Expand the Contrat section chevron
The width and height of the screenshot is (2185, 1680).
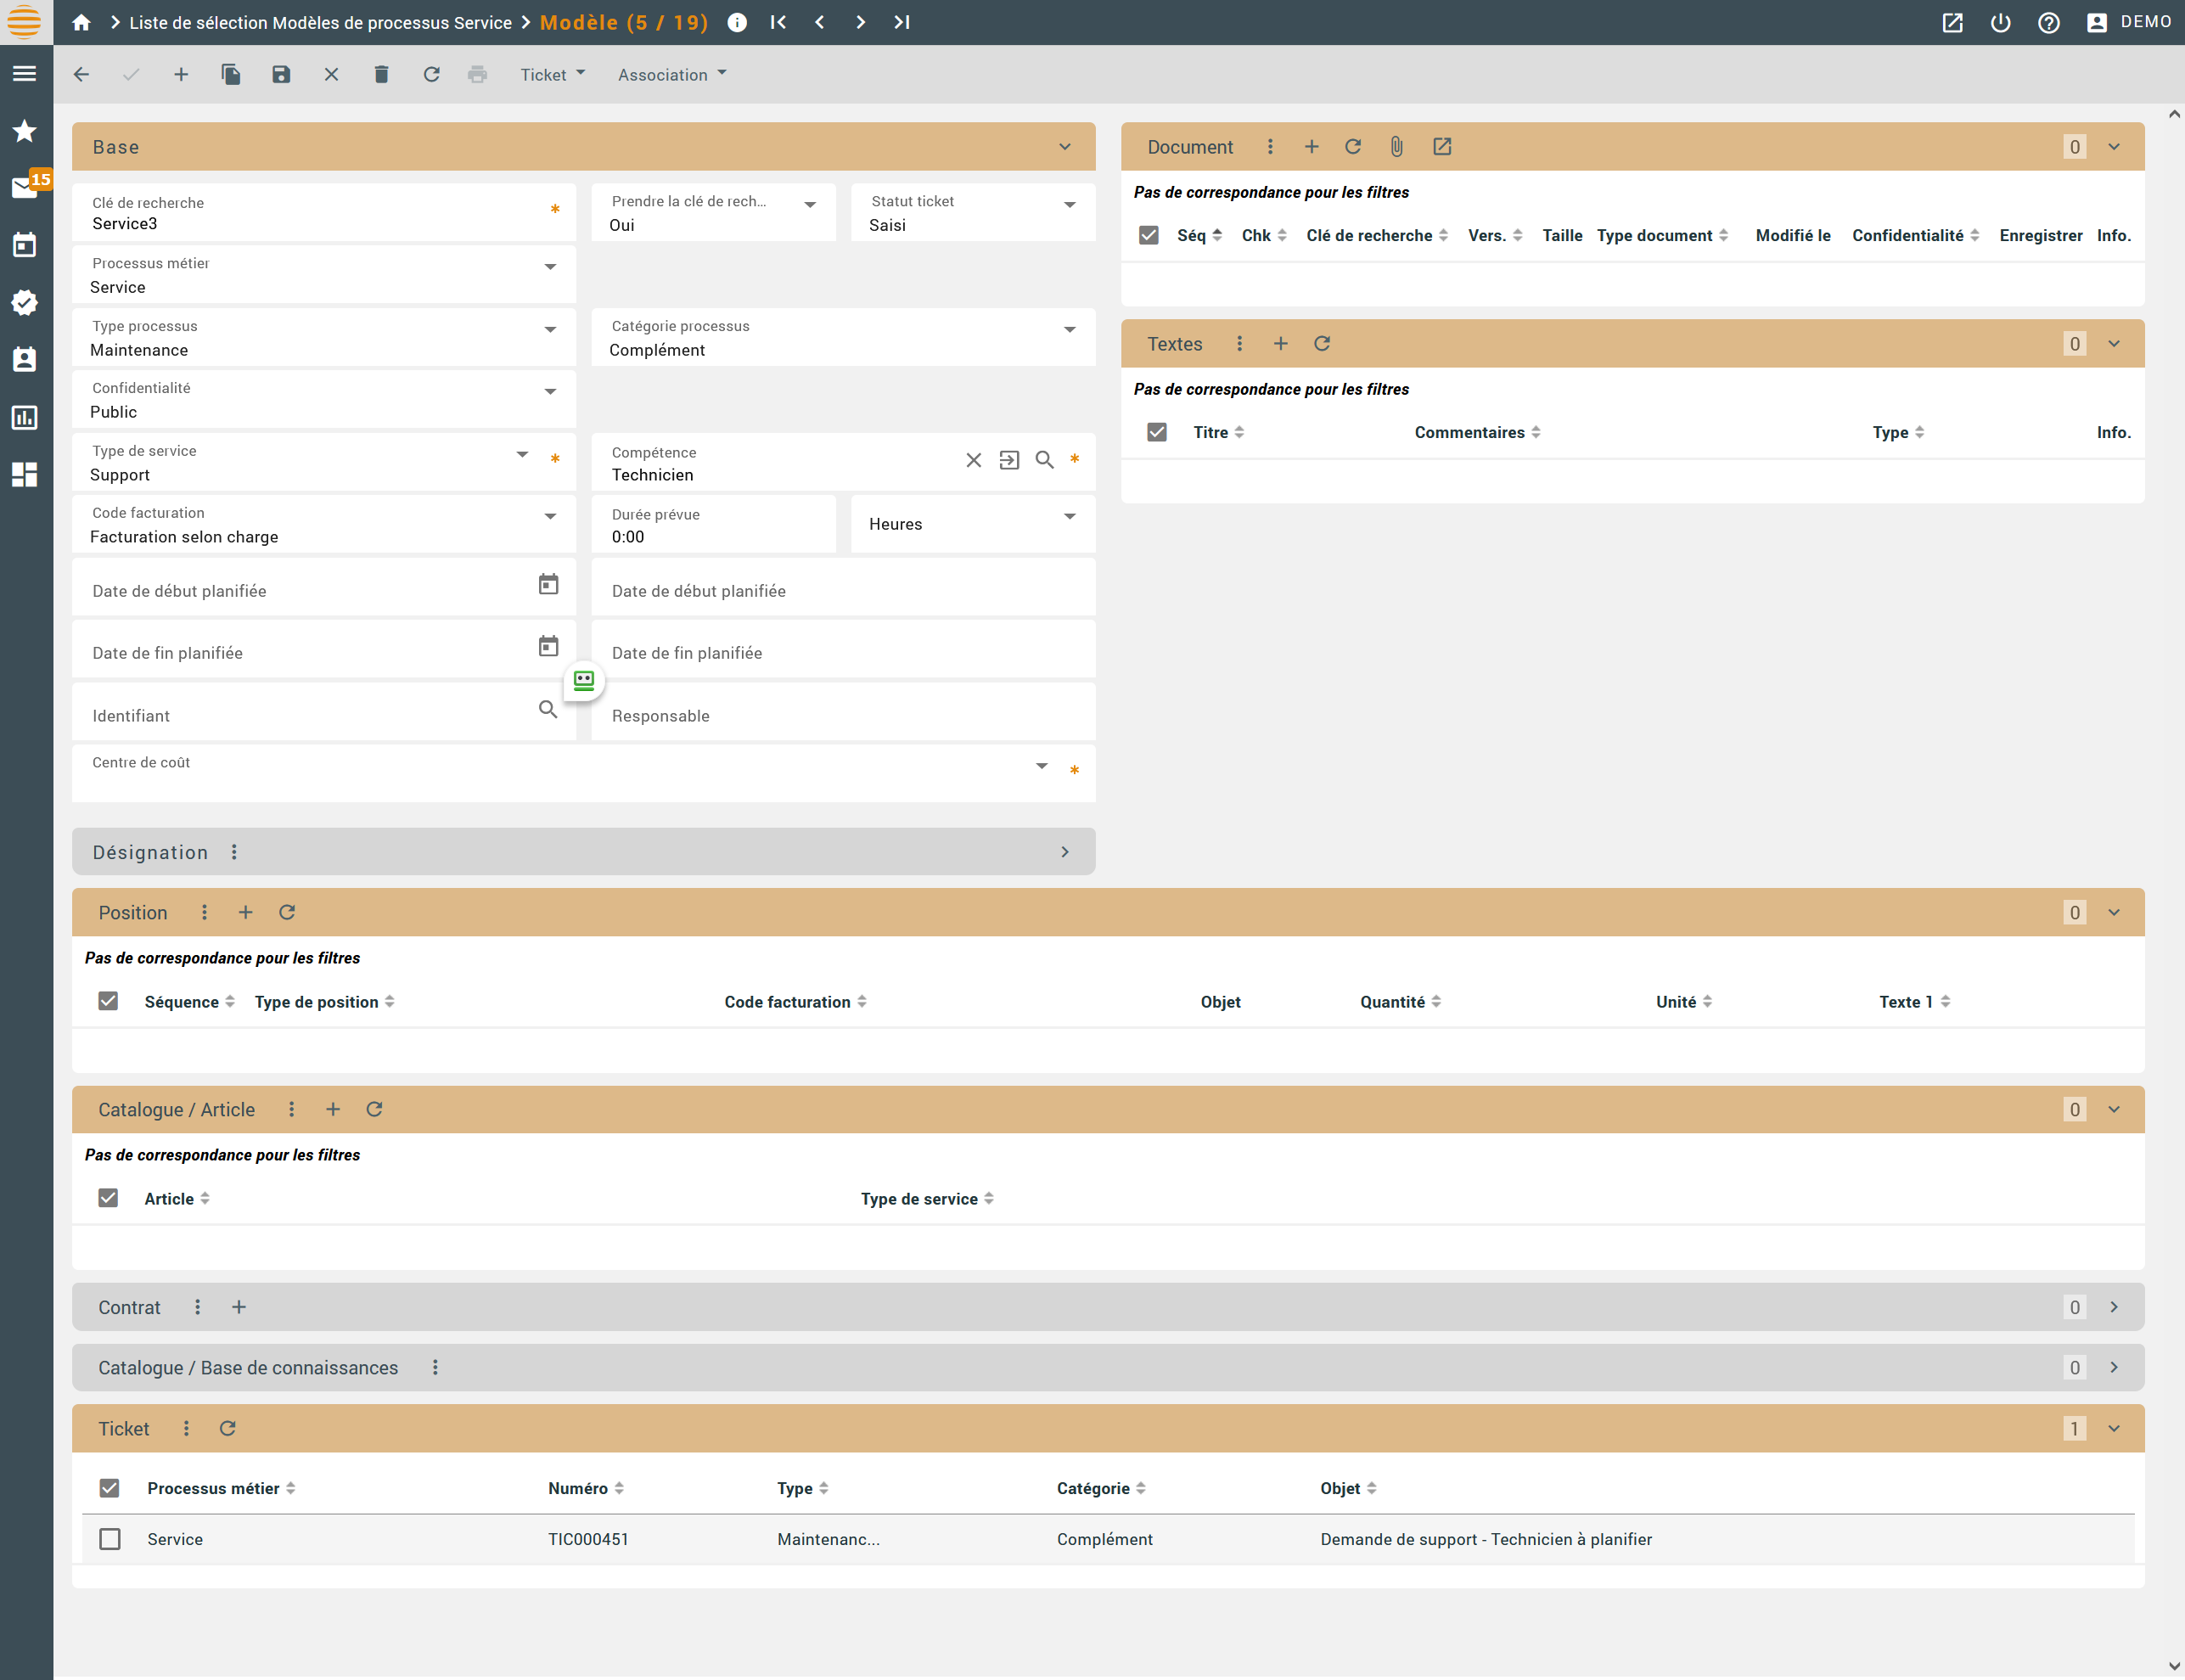point(2114,1307)
